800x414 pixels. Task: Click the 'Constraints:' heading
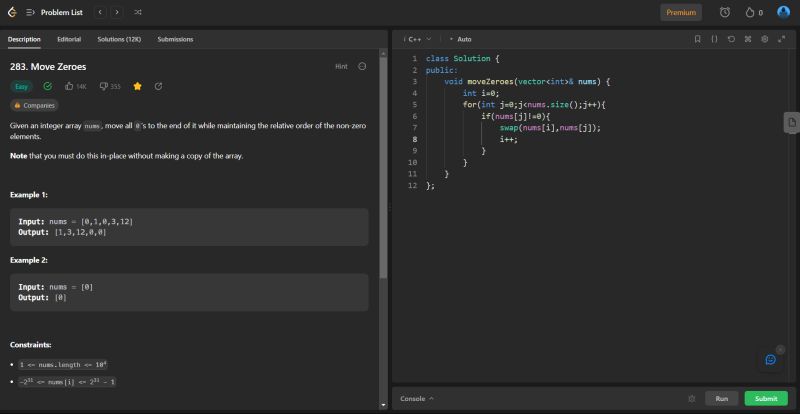tap(31, 345)
